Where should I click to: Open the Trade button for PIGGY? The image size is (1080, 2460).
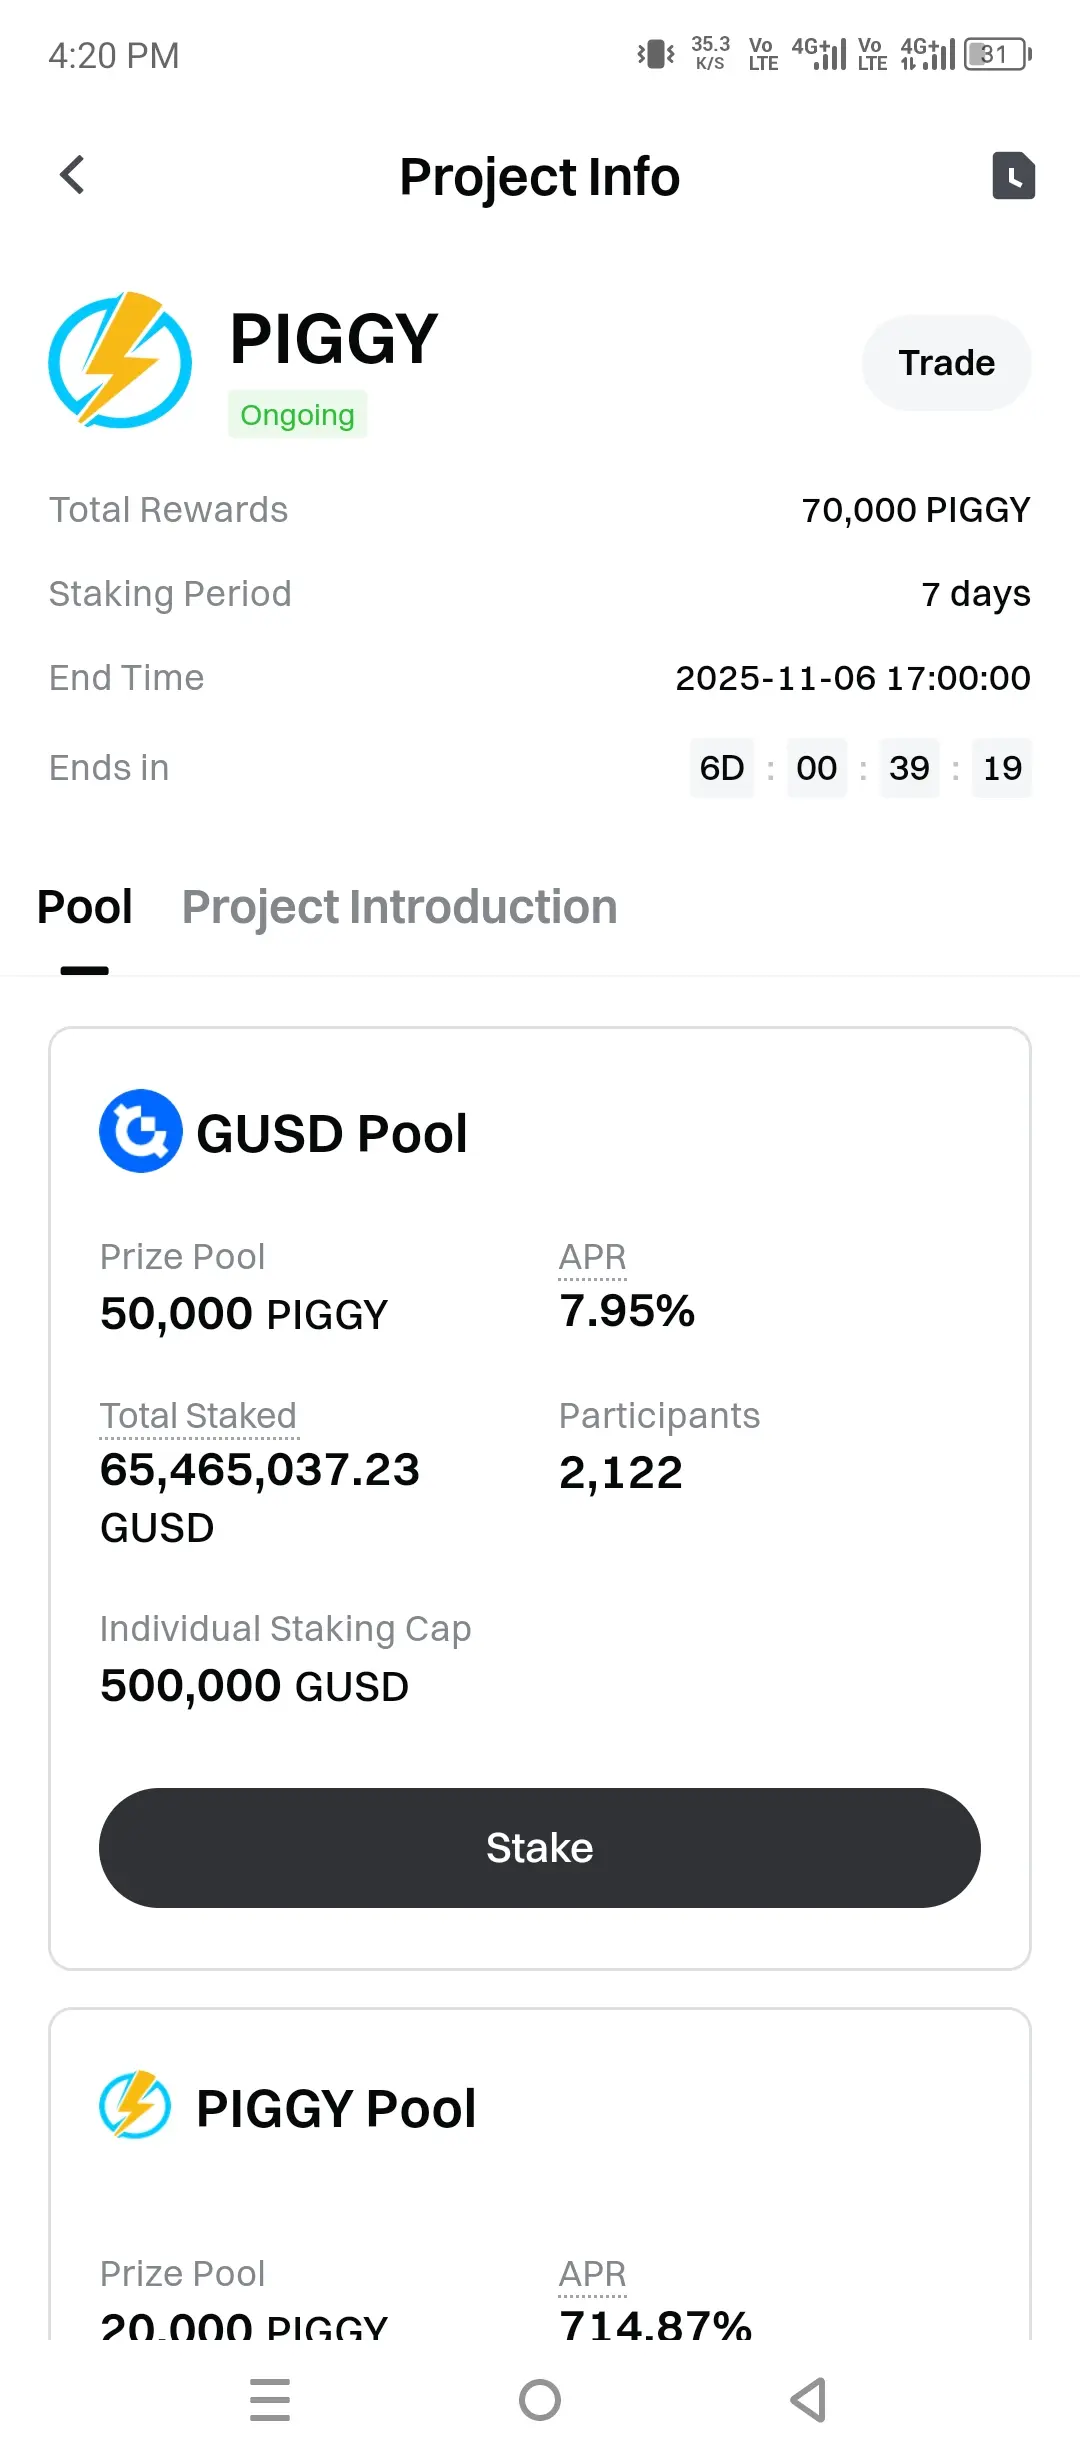point(946,363)
